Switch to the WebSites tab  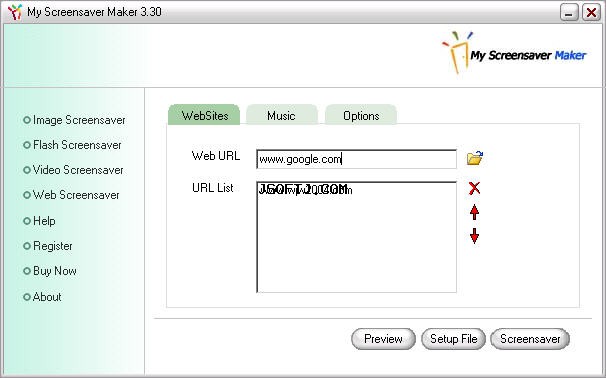[x=204, y=115]
